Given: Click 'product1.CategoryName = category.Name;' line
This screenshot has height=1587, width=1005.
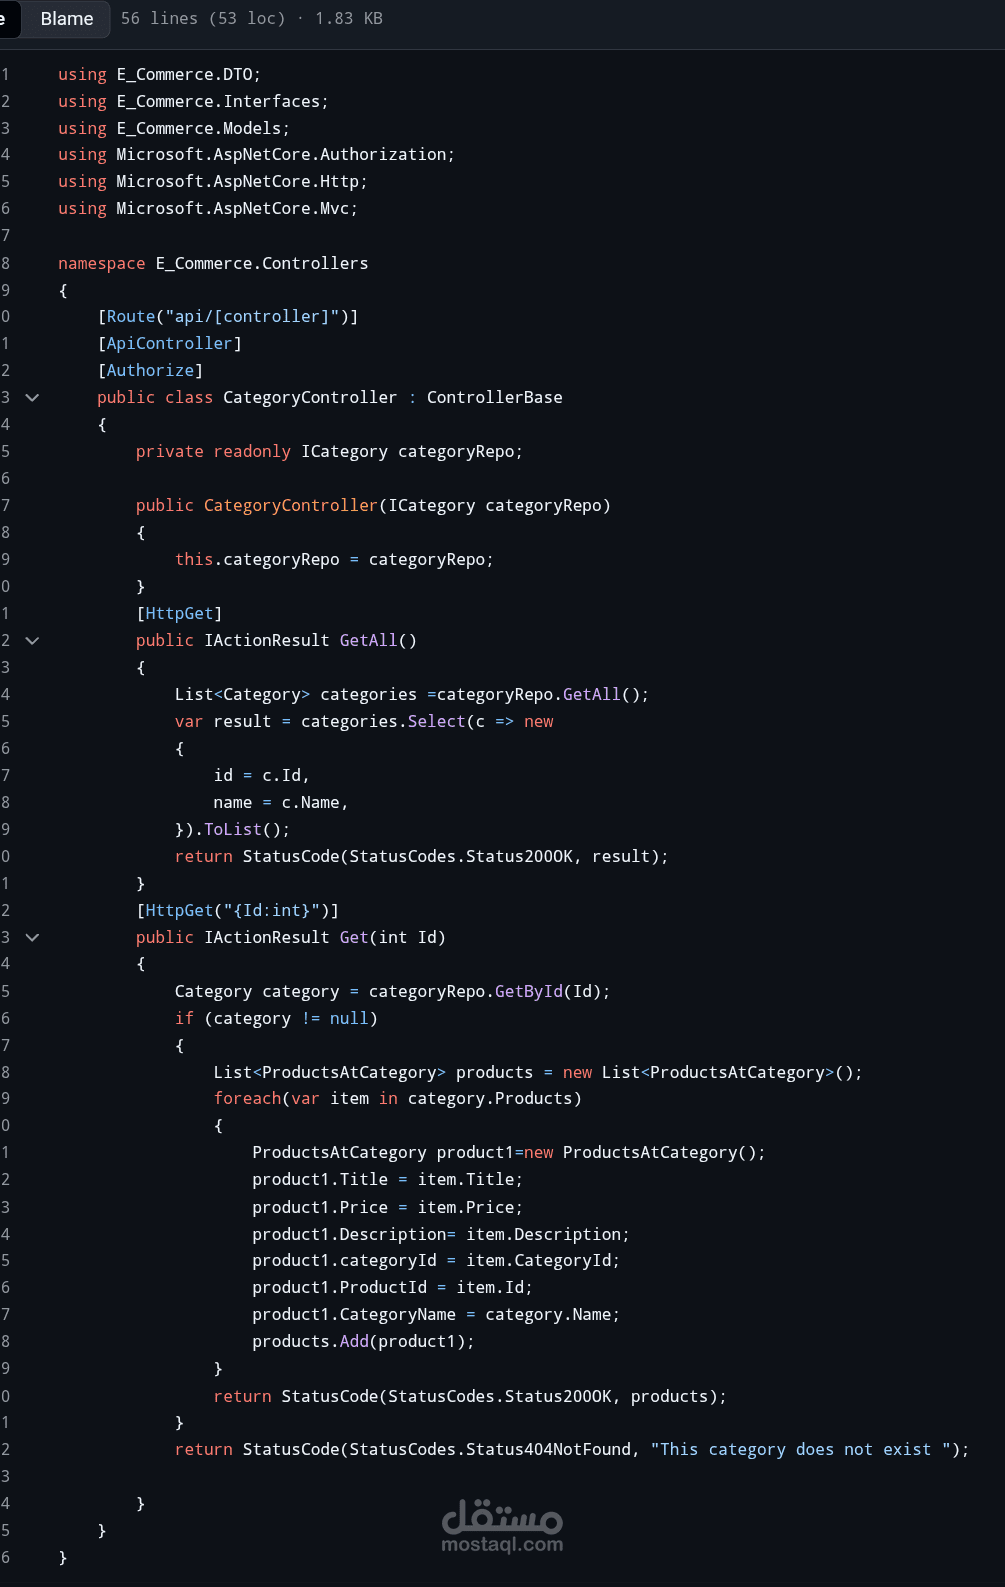Looking at the screenshot, I should [x=436, y=1315].
